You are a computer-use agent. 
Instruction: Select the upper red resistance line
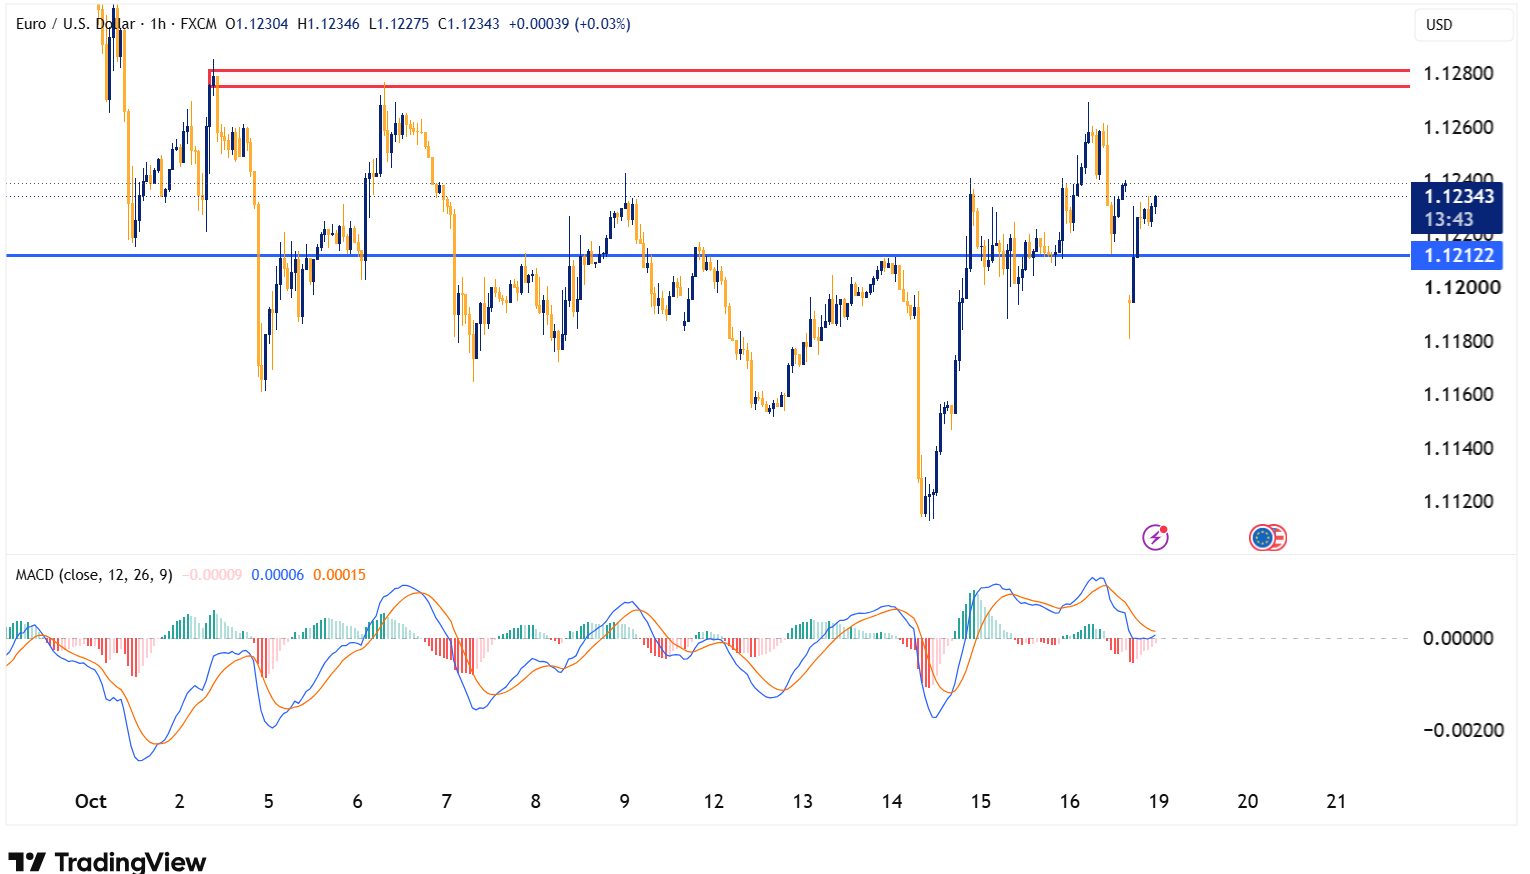808,71
